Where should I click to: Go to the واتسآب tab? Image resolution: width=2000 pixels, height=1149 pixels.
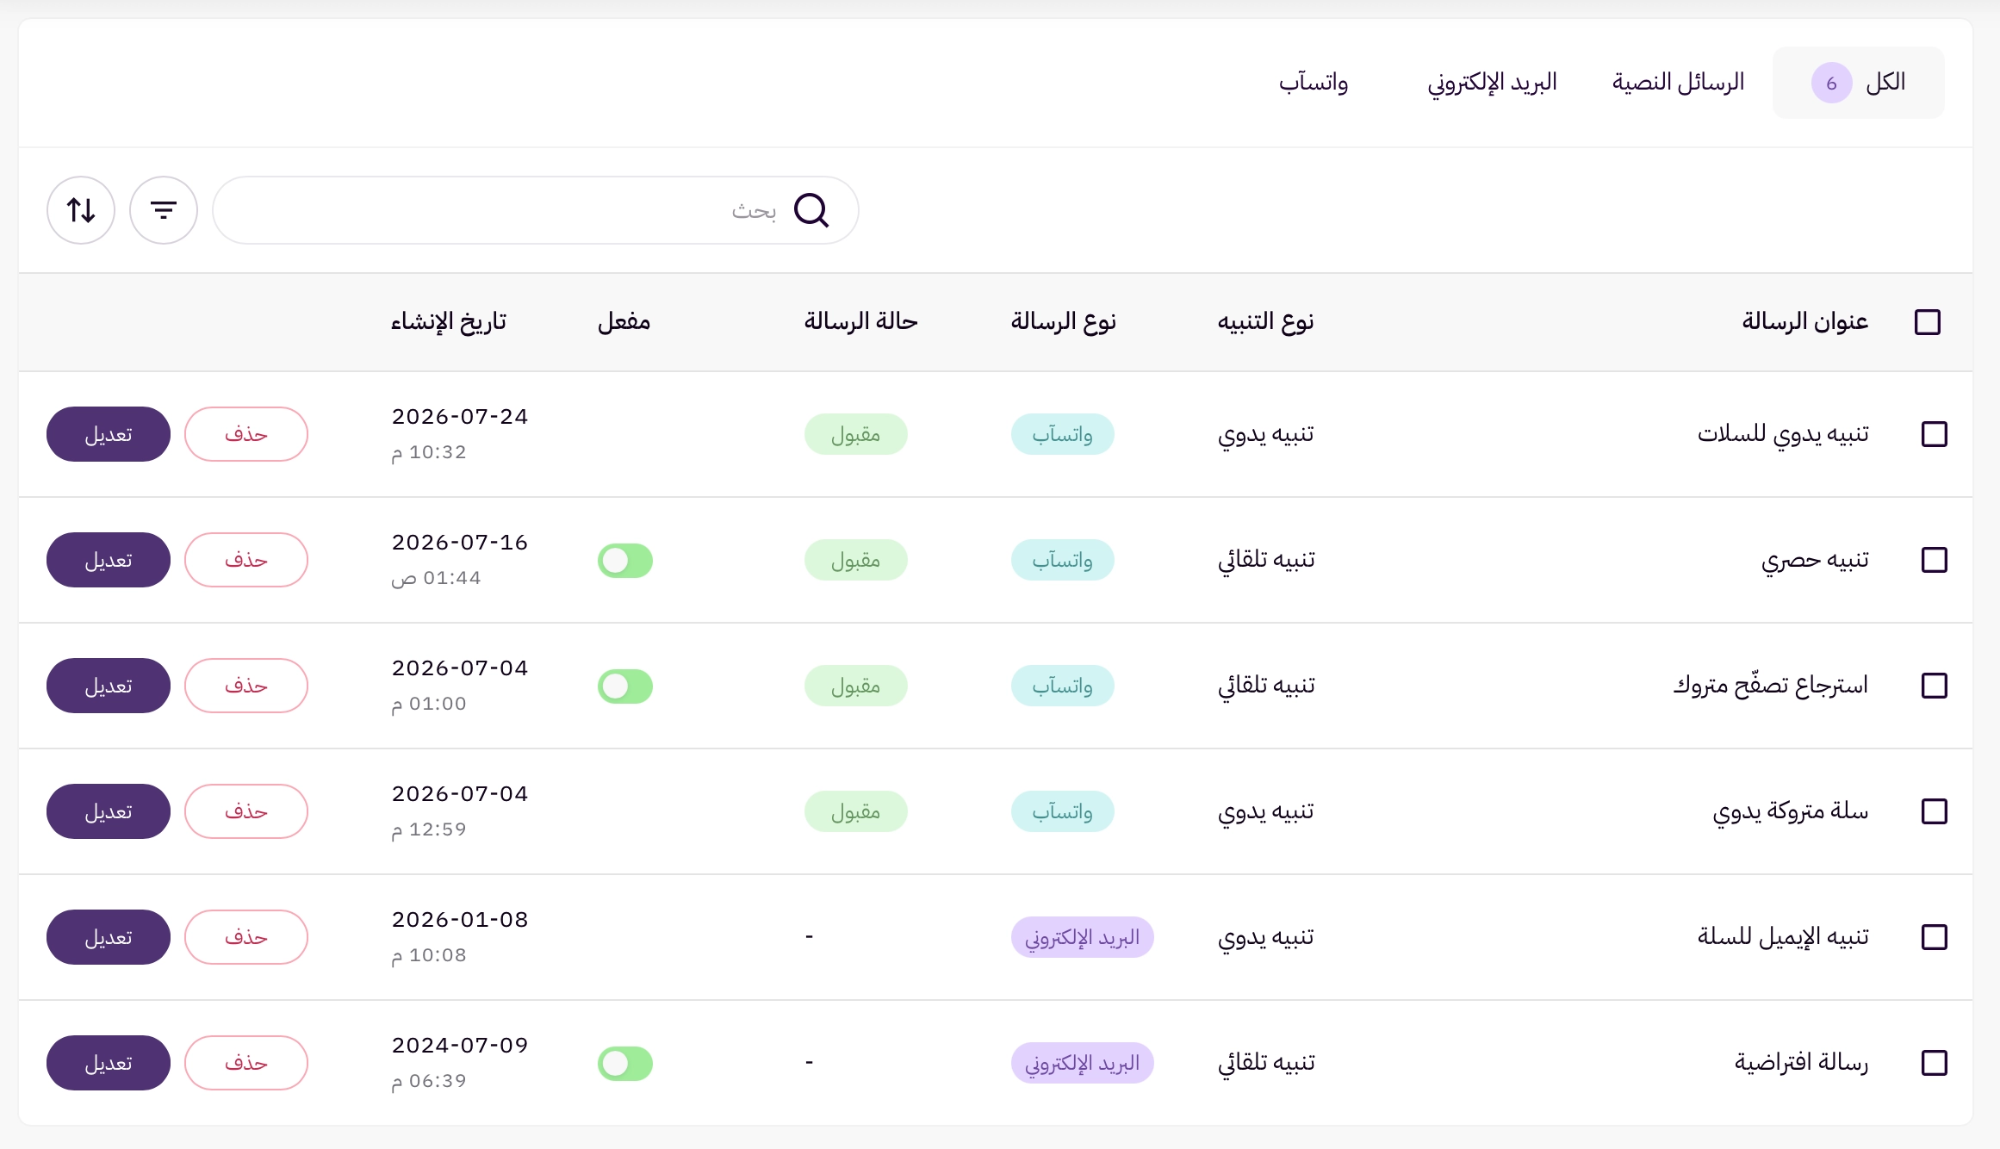(x=1313, y=82)
